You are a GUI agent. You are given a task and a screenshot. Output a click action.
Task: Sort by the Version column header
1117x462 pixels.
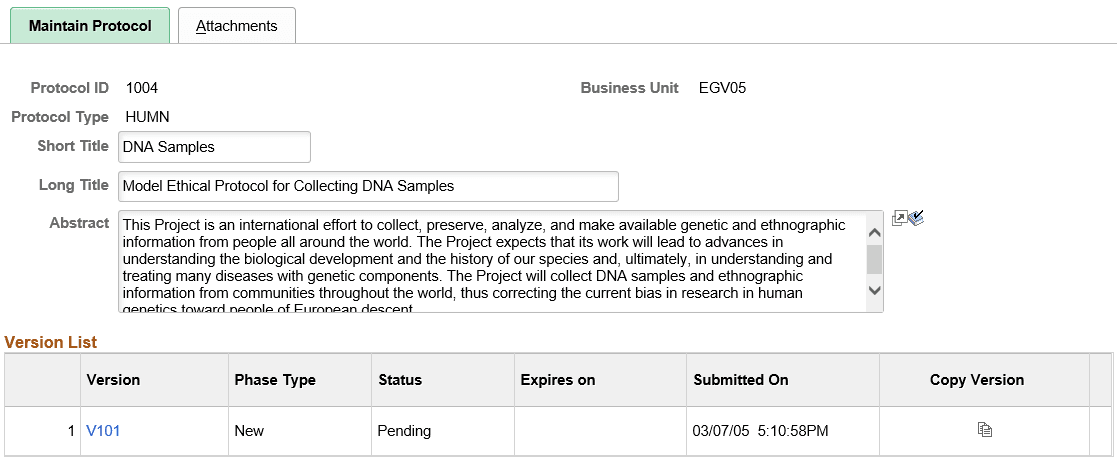click(x=113, y=380)
